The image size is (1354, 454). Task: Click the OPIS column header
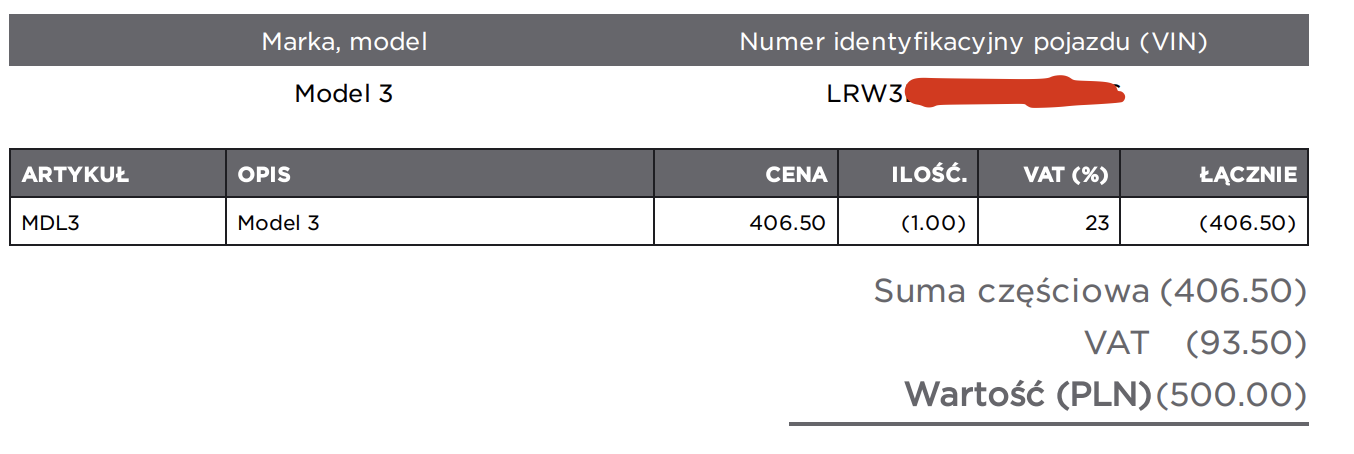[440, 174]
